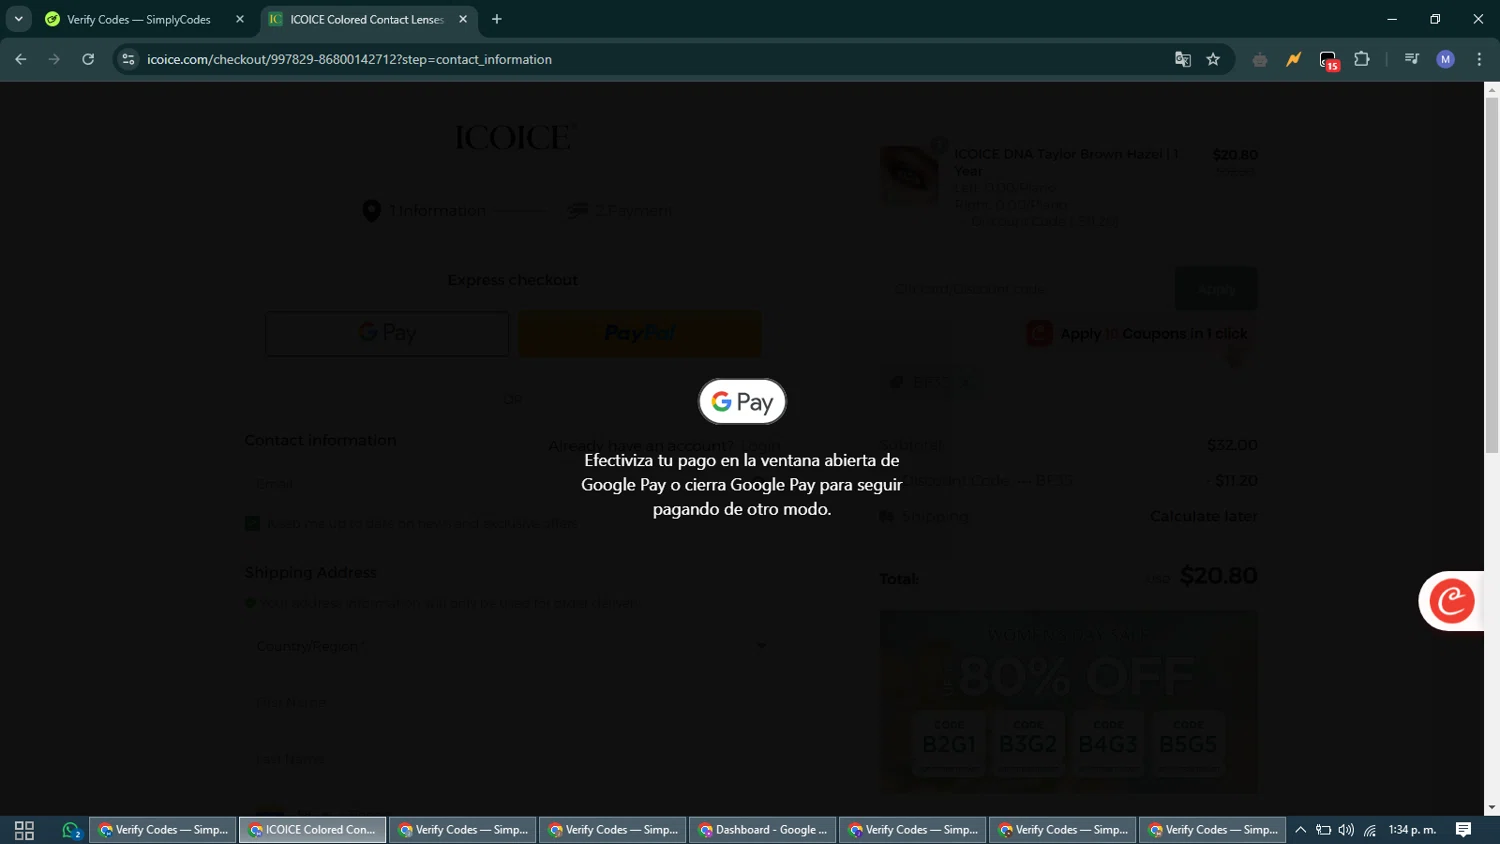Click the ICOICE store logo
1500x844 pixels.
tap(514, 137)
